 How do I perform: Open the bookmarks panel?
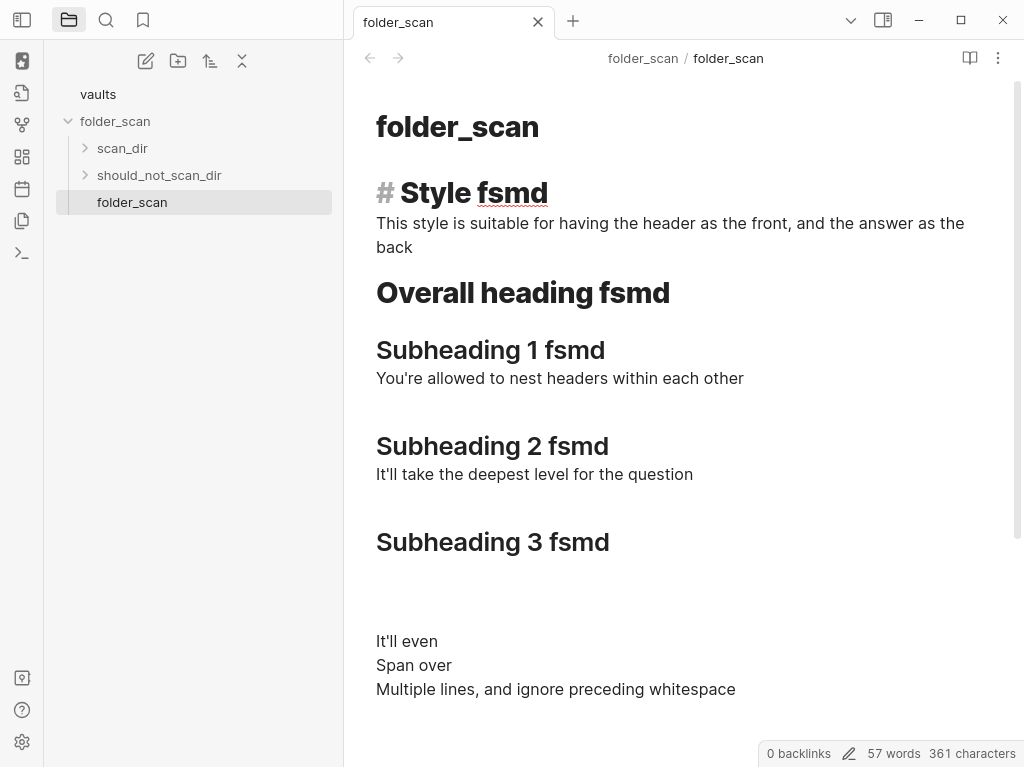(143, 20)
